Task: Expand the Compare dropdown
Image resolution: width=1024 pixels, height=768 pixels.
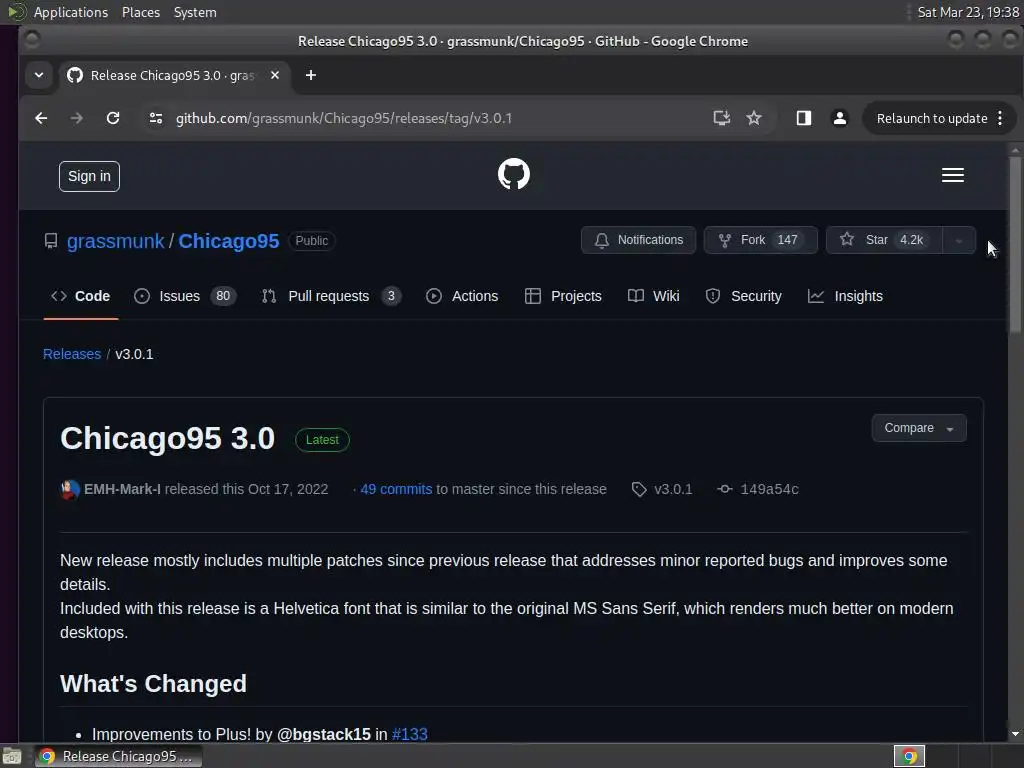Action: 919,428
